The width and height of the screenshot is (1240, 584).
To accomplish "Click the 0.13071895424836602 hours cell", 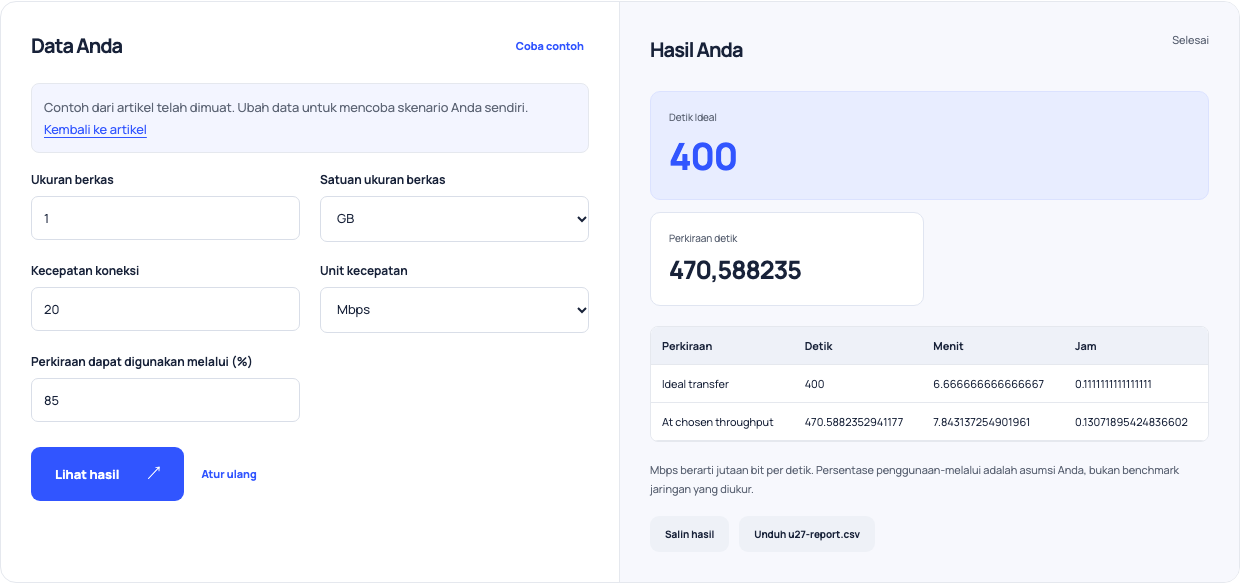I will coord(1131,422).
